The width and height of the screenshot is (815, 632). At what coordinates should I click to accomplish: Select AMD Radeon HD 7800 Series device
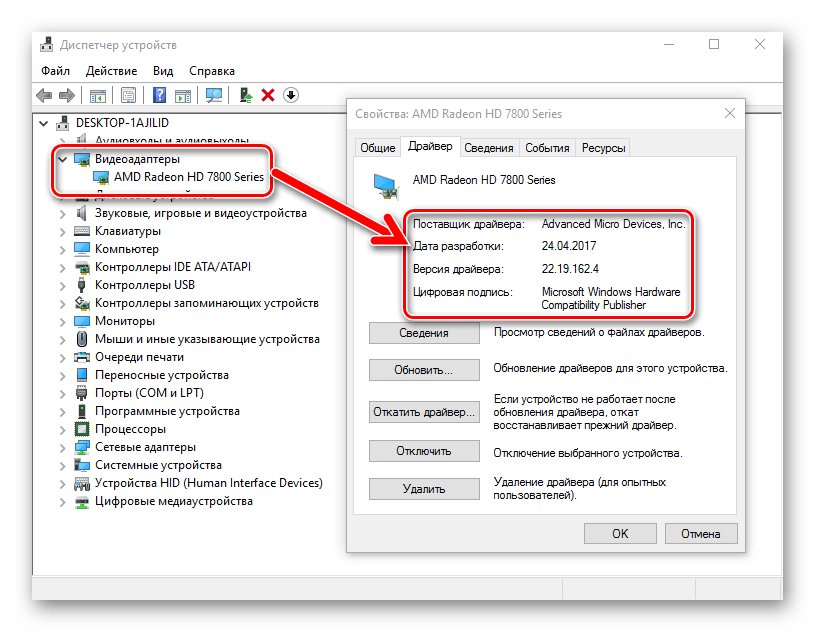pos(188,177)
